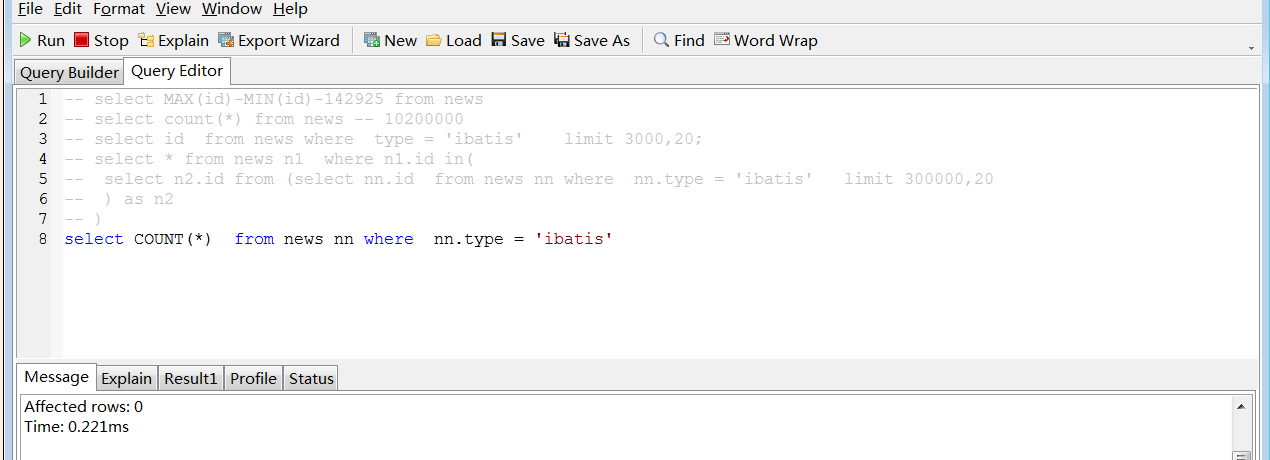View the Status tab
The width and height of the screenshot is (1270, 460).
[311, 378]
